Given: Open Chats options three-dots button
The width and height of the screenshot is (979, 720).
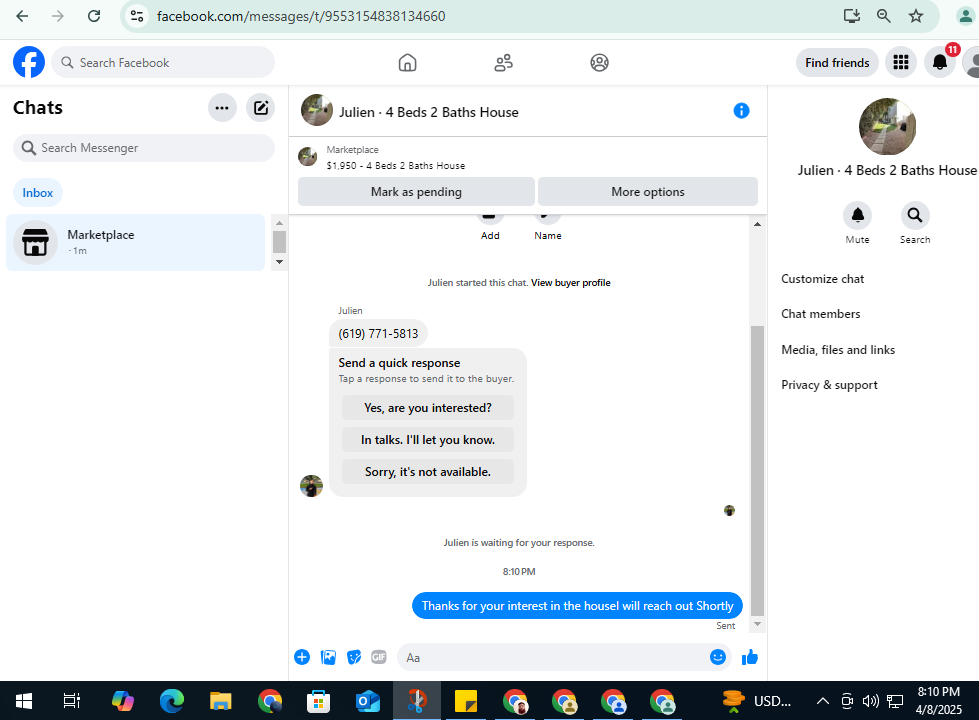Looking at the screenshot, I should tap(222, 108).
